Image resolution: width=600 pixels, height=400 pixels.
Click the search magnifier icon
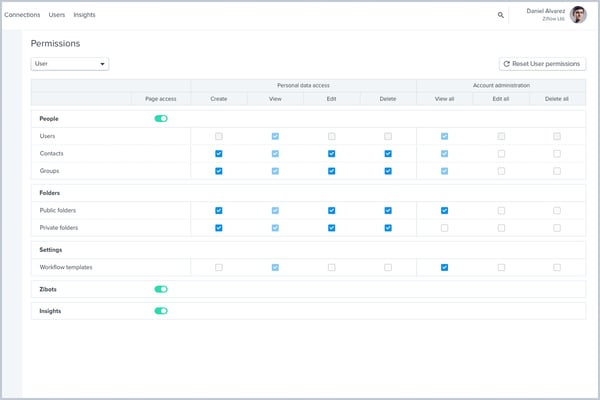[501, 15]
